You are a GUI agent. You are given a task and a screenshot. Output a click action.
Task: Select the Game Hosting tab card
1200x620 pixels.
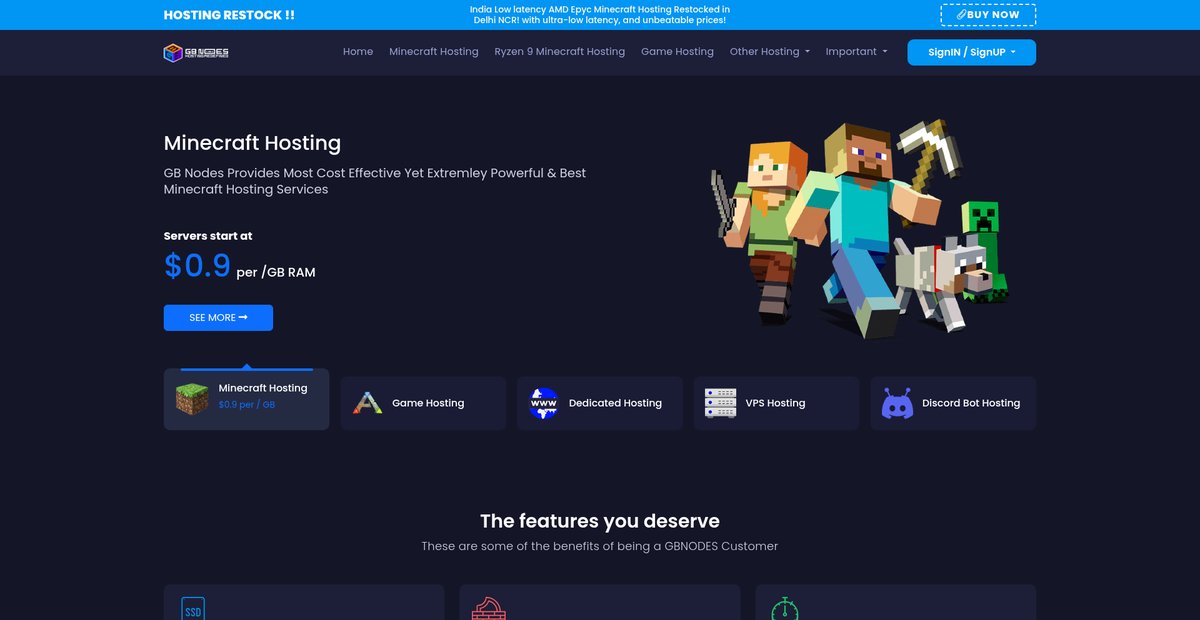(x=423, y=403)
